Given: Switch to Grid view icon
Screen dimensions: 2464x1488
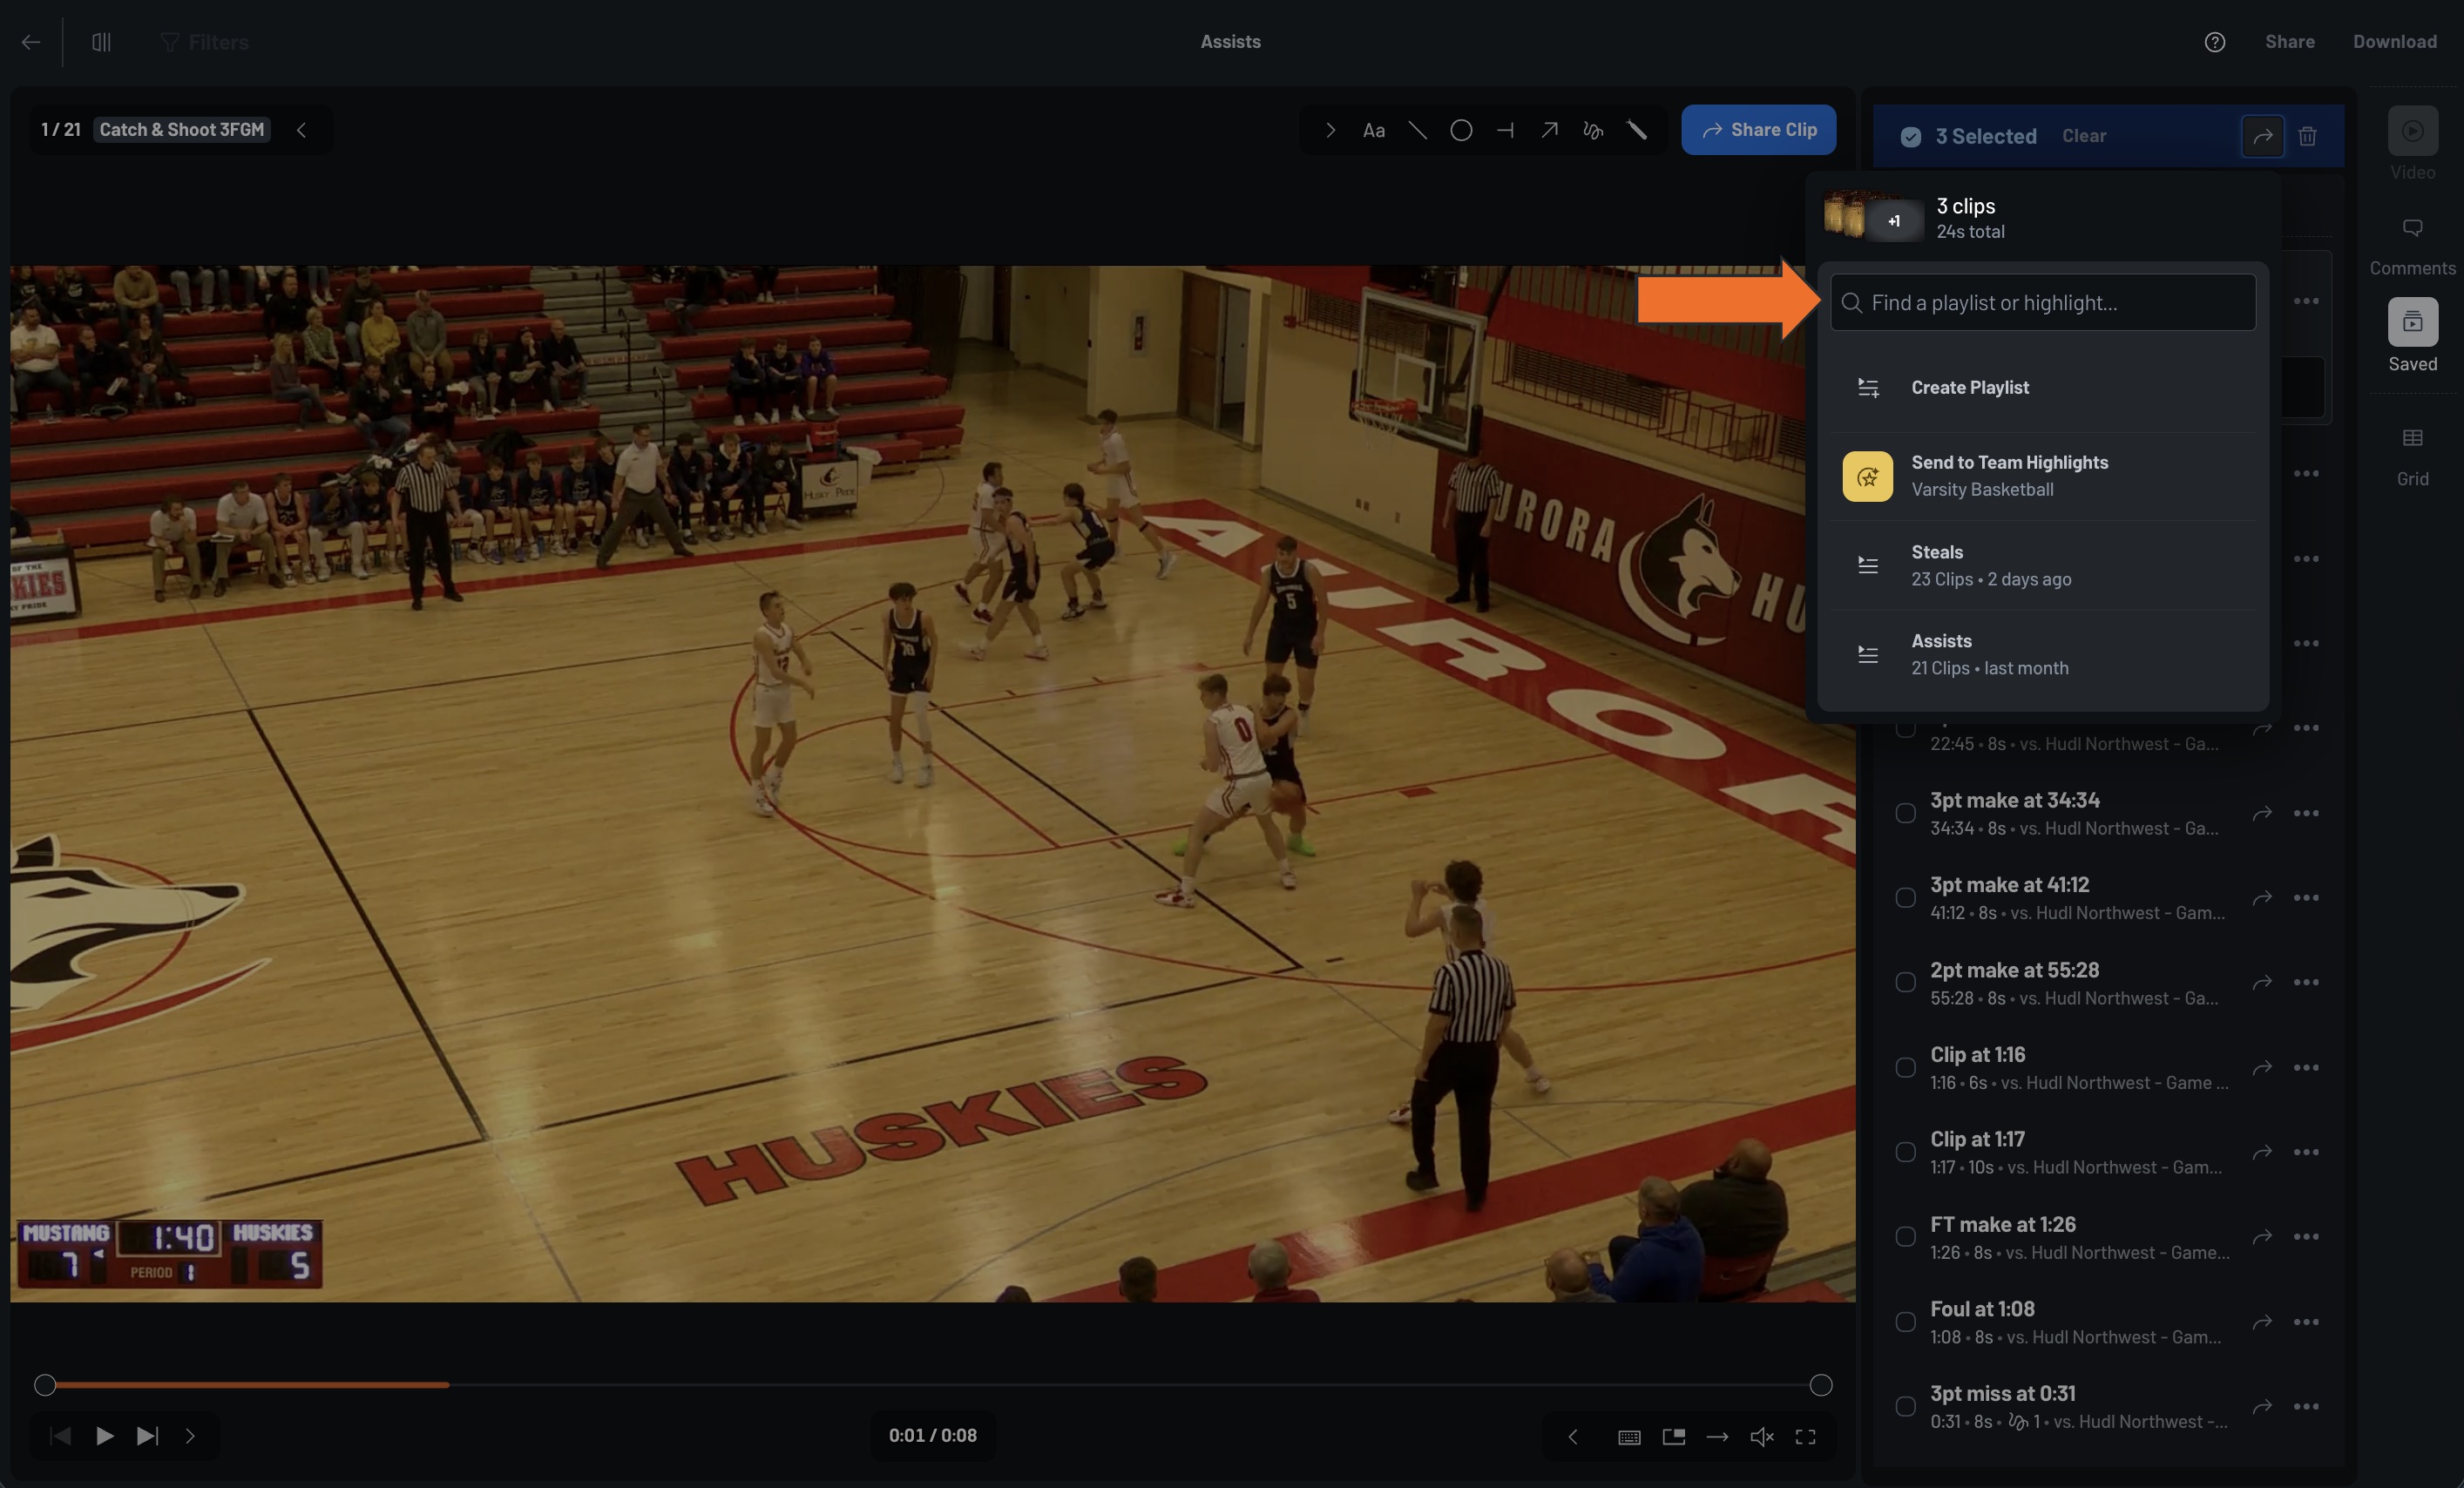Looking at the screenshot, I should (2412, 438).
